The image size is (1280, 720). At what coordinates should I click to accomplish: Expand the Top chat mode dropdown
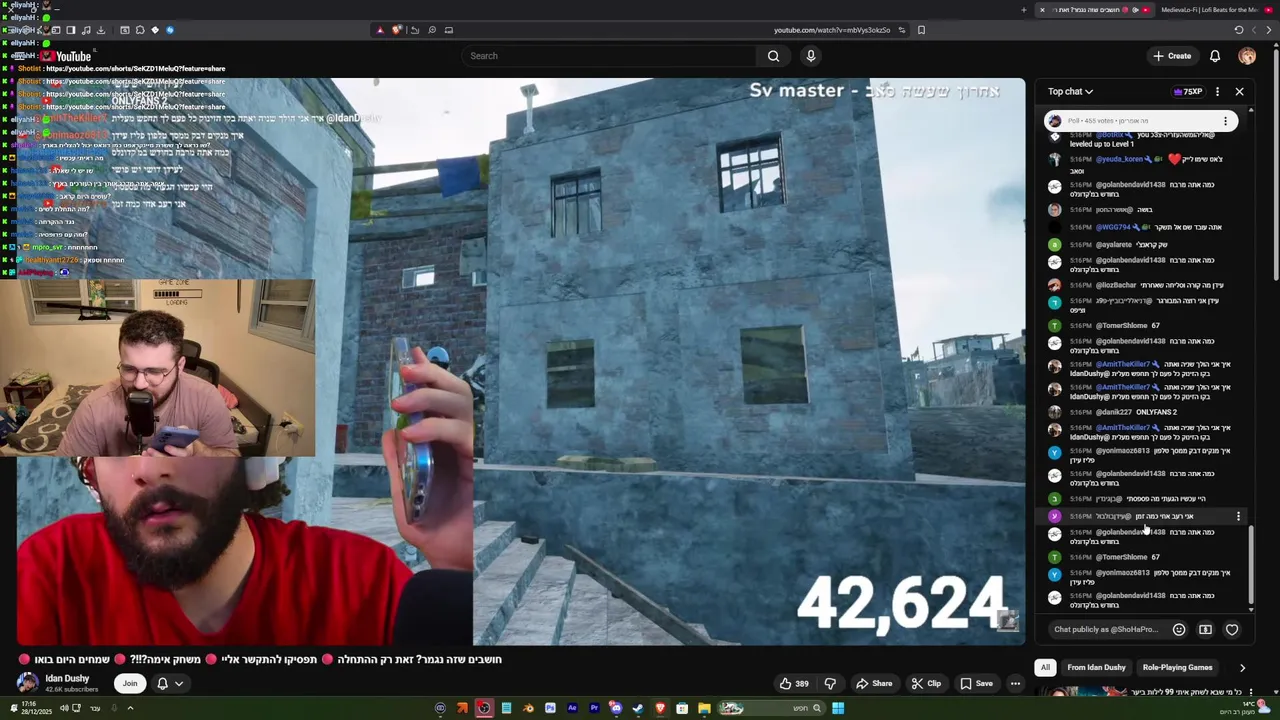tap(1071, 92)
